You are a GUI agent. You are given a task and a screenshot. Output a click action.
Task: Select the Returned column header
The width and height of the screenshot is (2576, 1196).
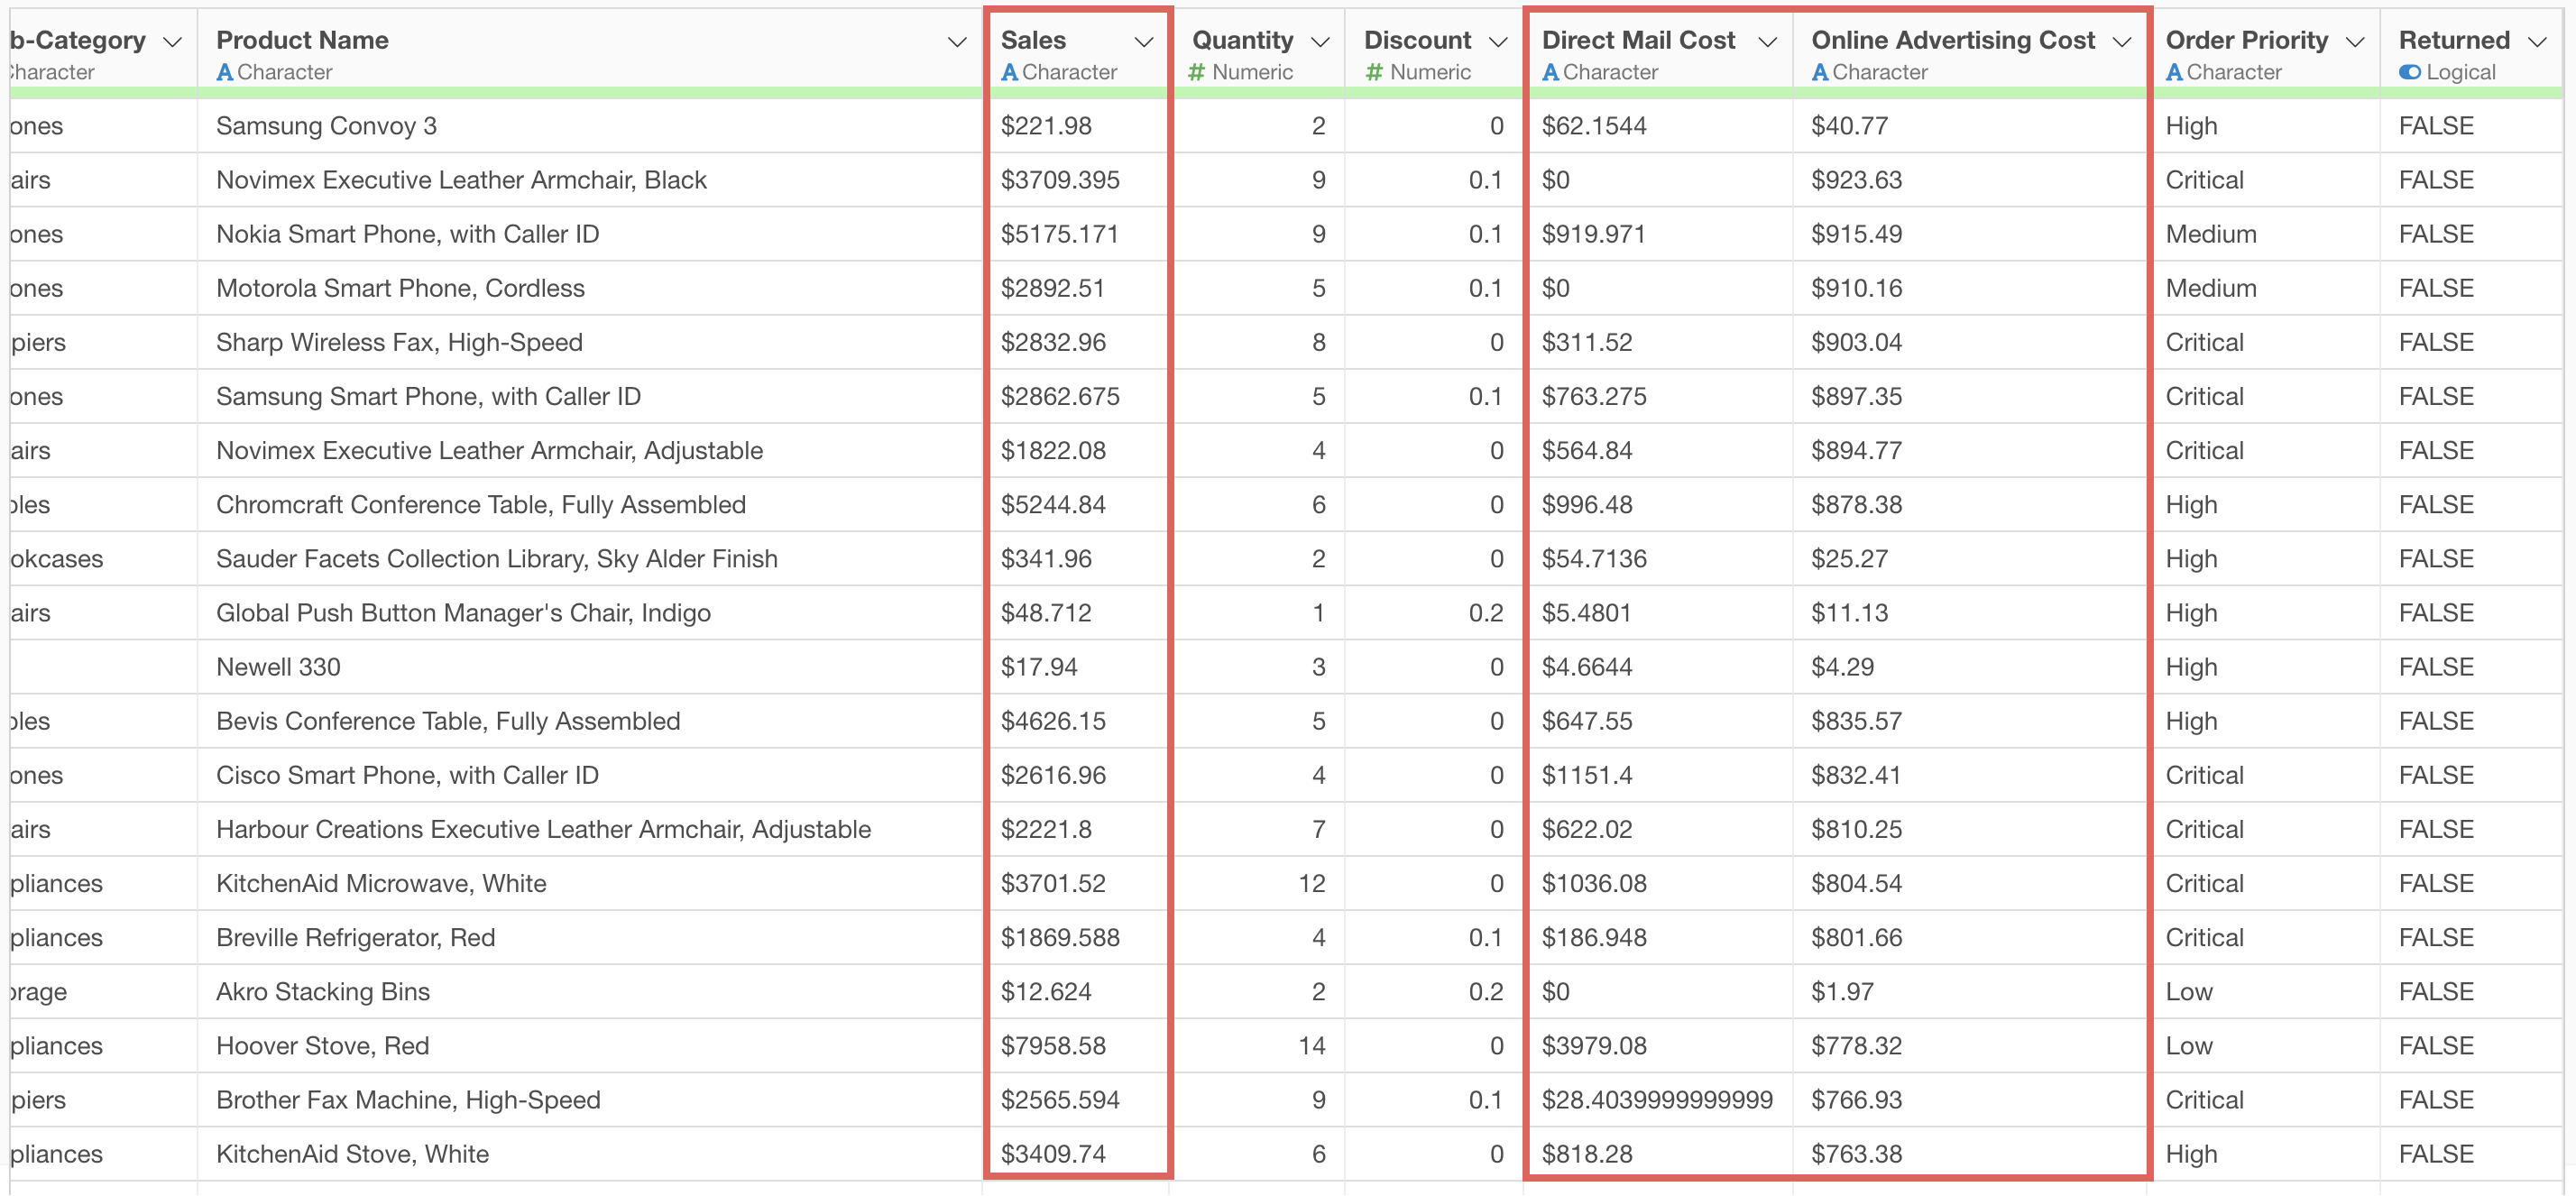(x=2472, y=52)
